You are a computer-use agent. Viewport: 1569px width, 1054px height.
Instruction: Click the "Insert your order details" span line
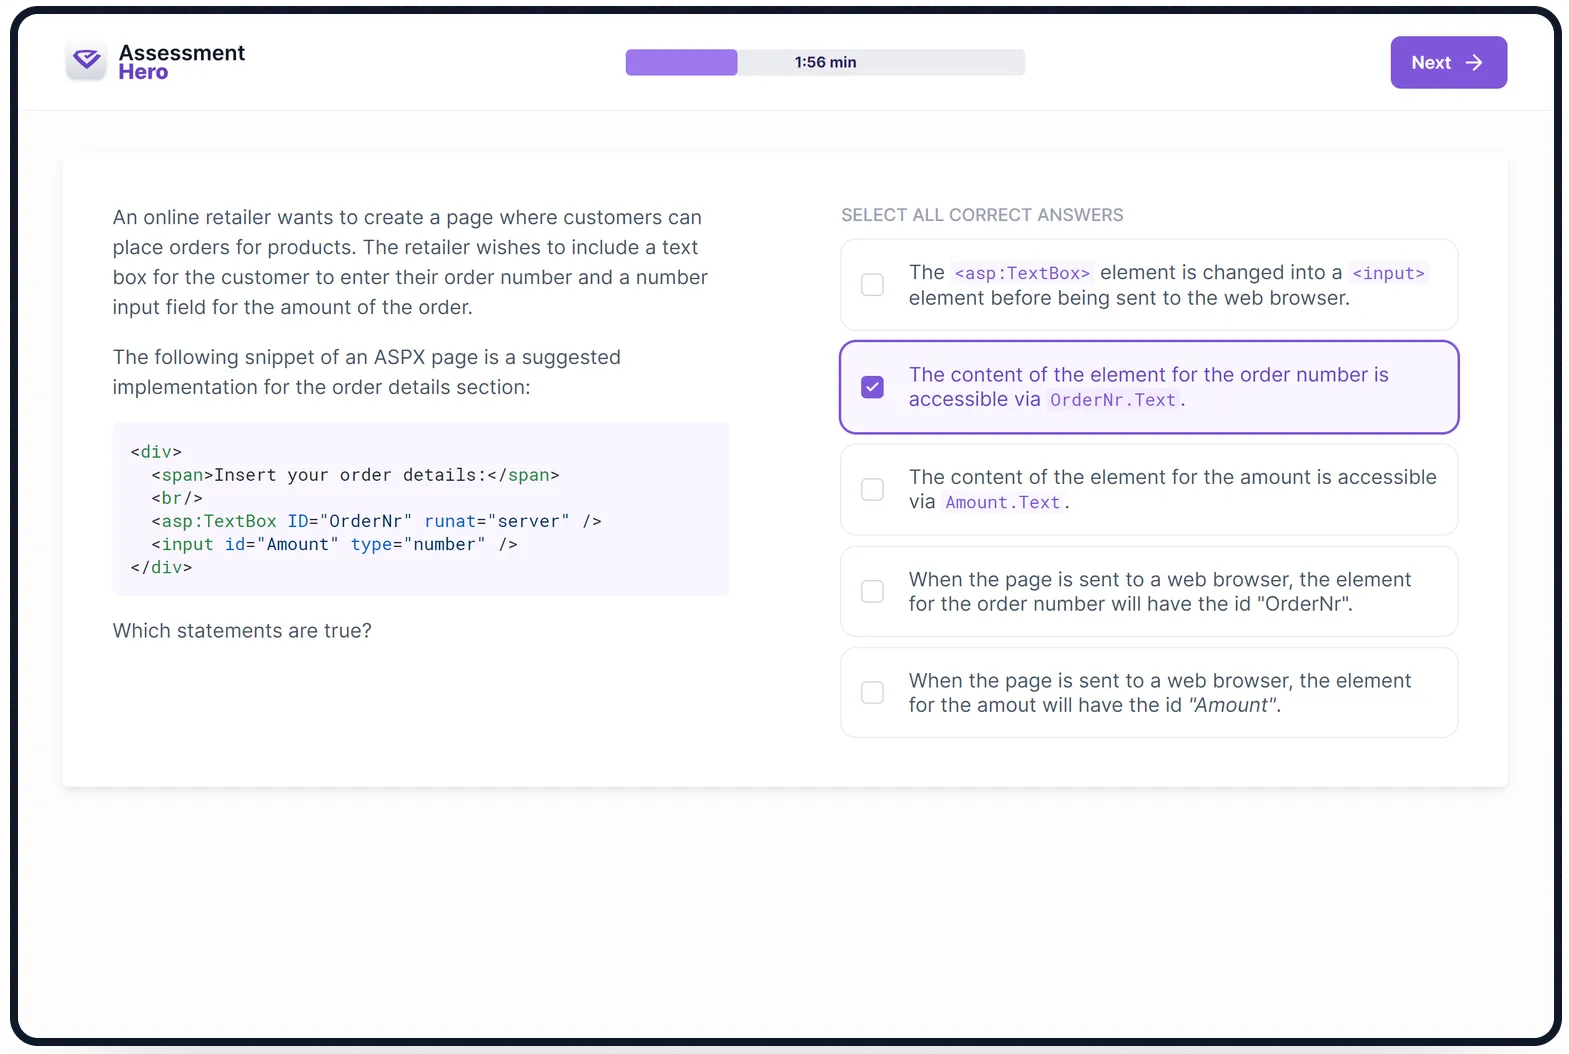coord(355,475)
